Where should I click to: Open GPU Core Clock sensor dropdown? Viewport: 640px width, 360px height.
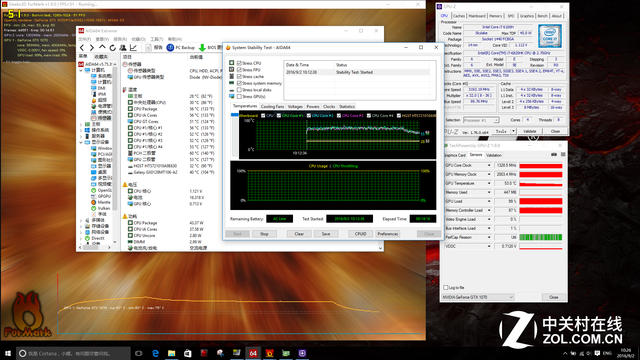[x=489, y=165]
